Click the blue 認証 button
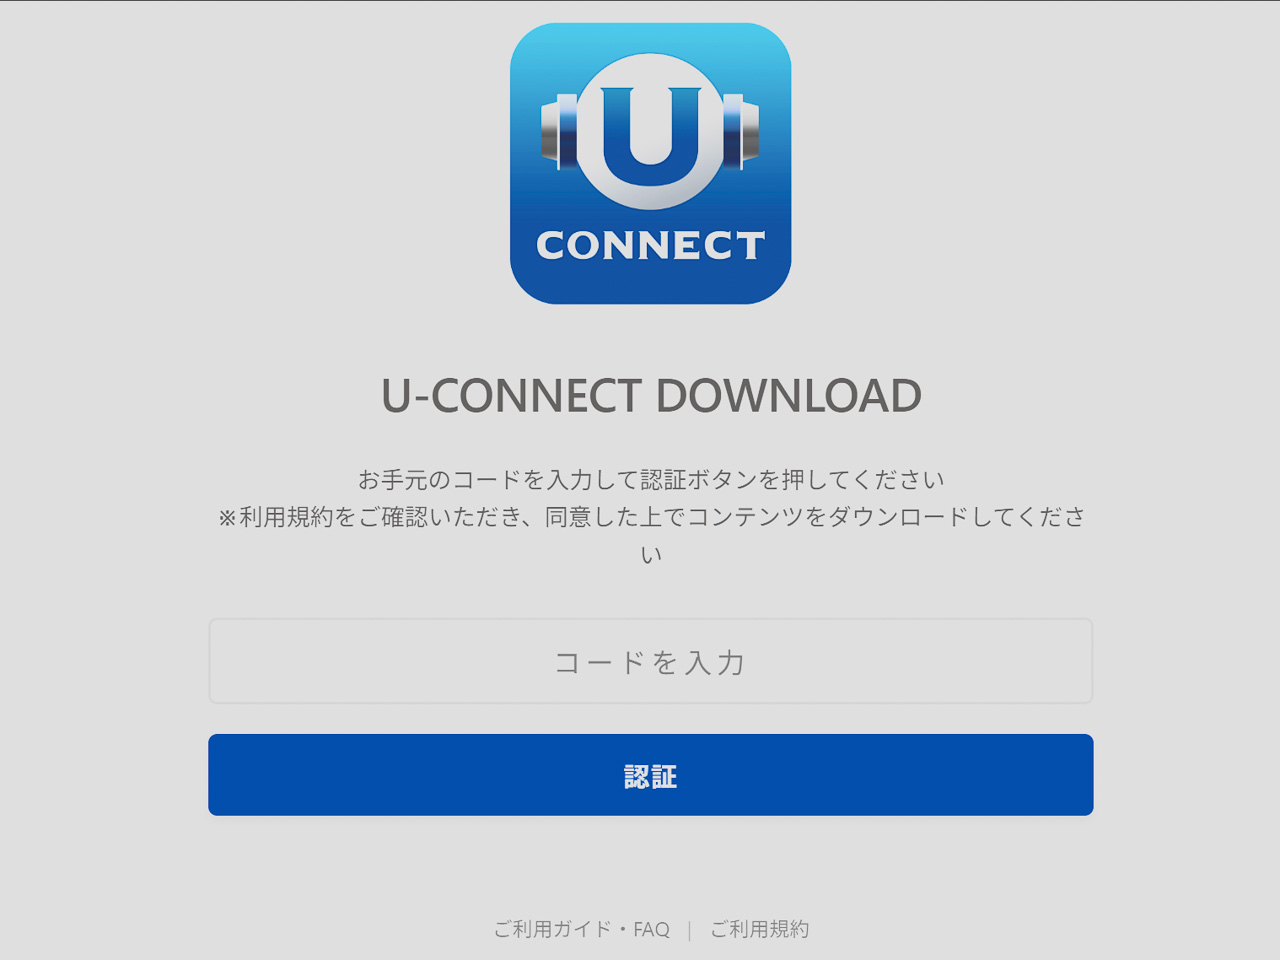Viewport: 1280px width, 960px height. pos(651,775)
